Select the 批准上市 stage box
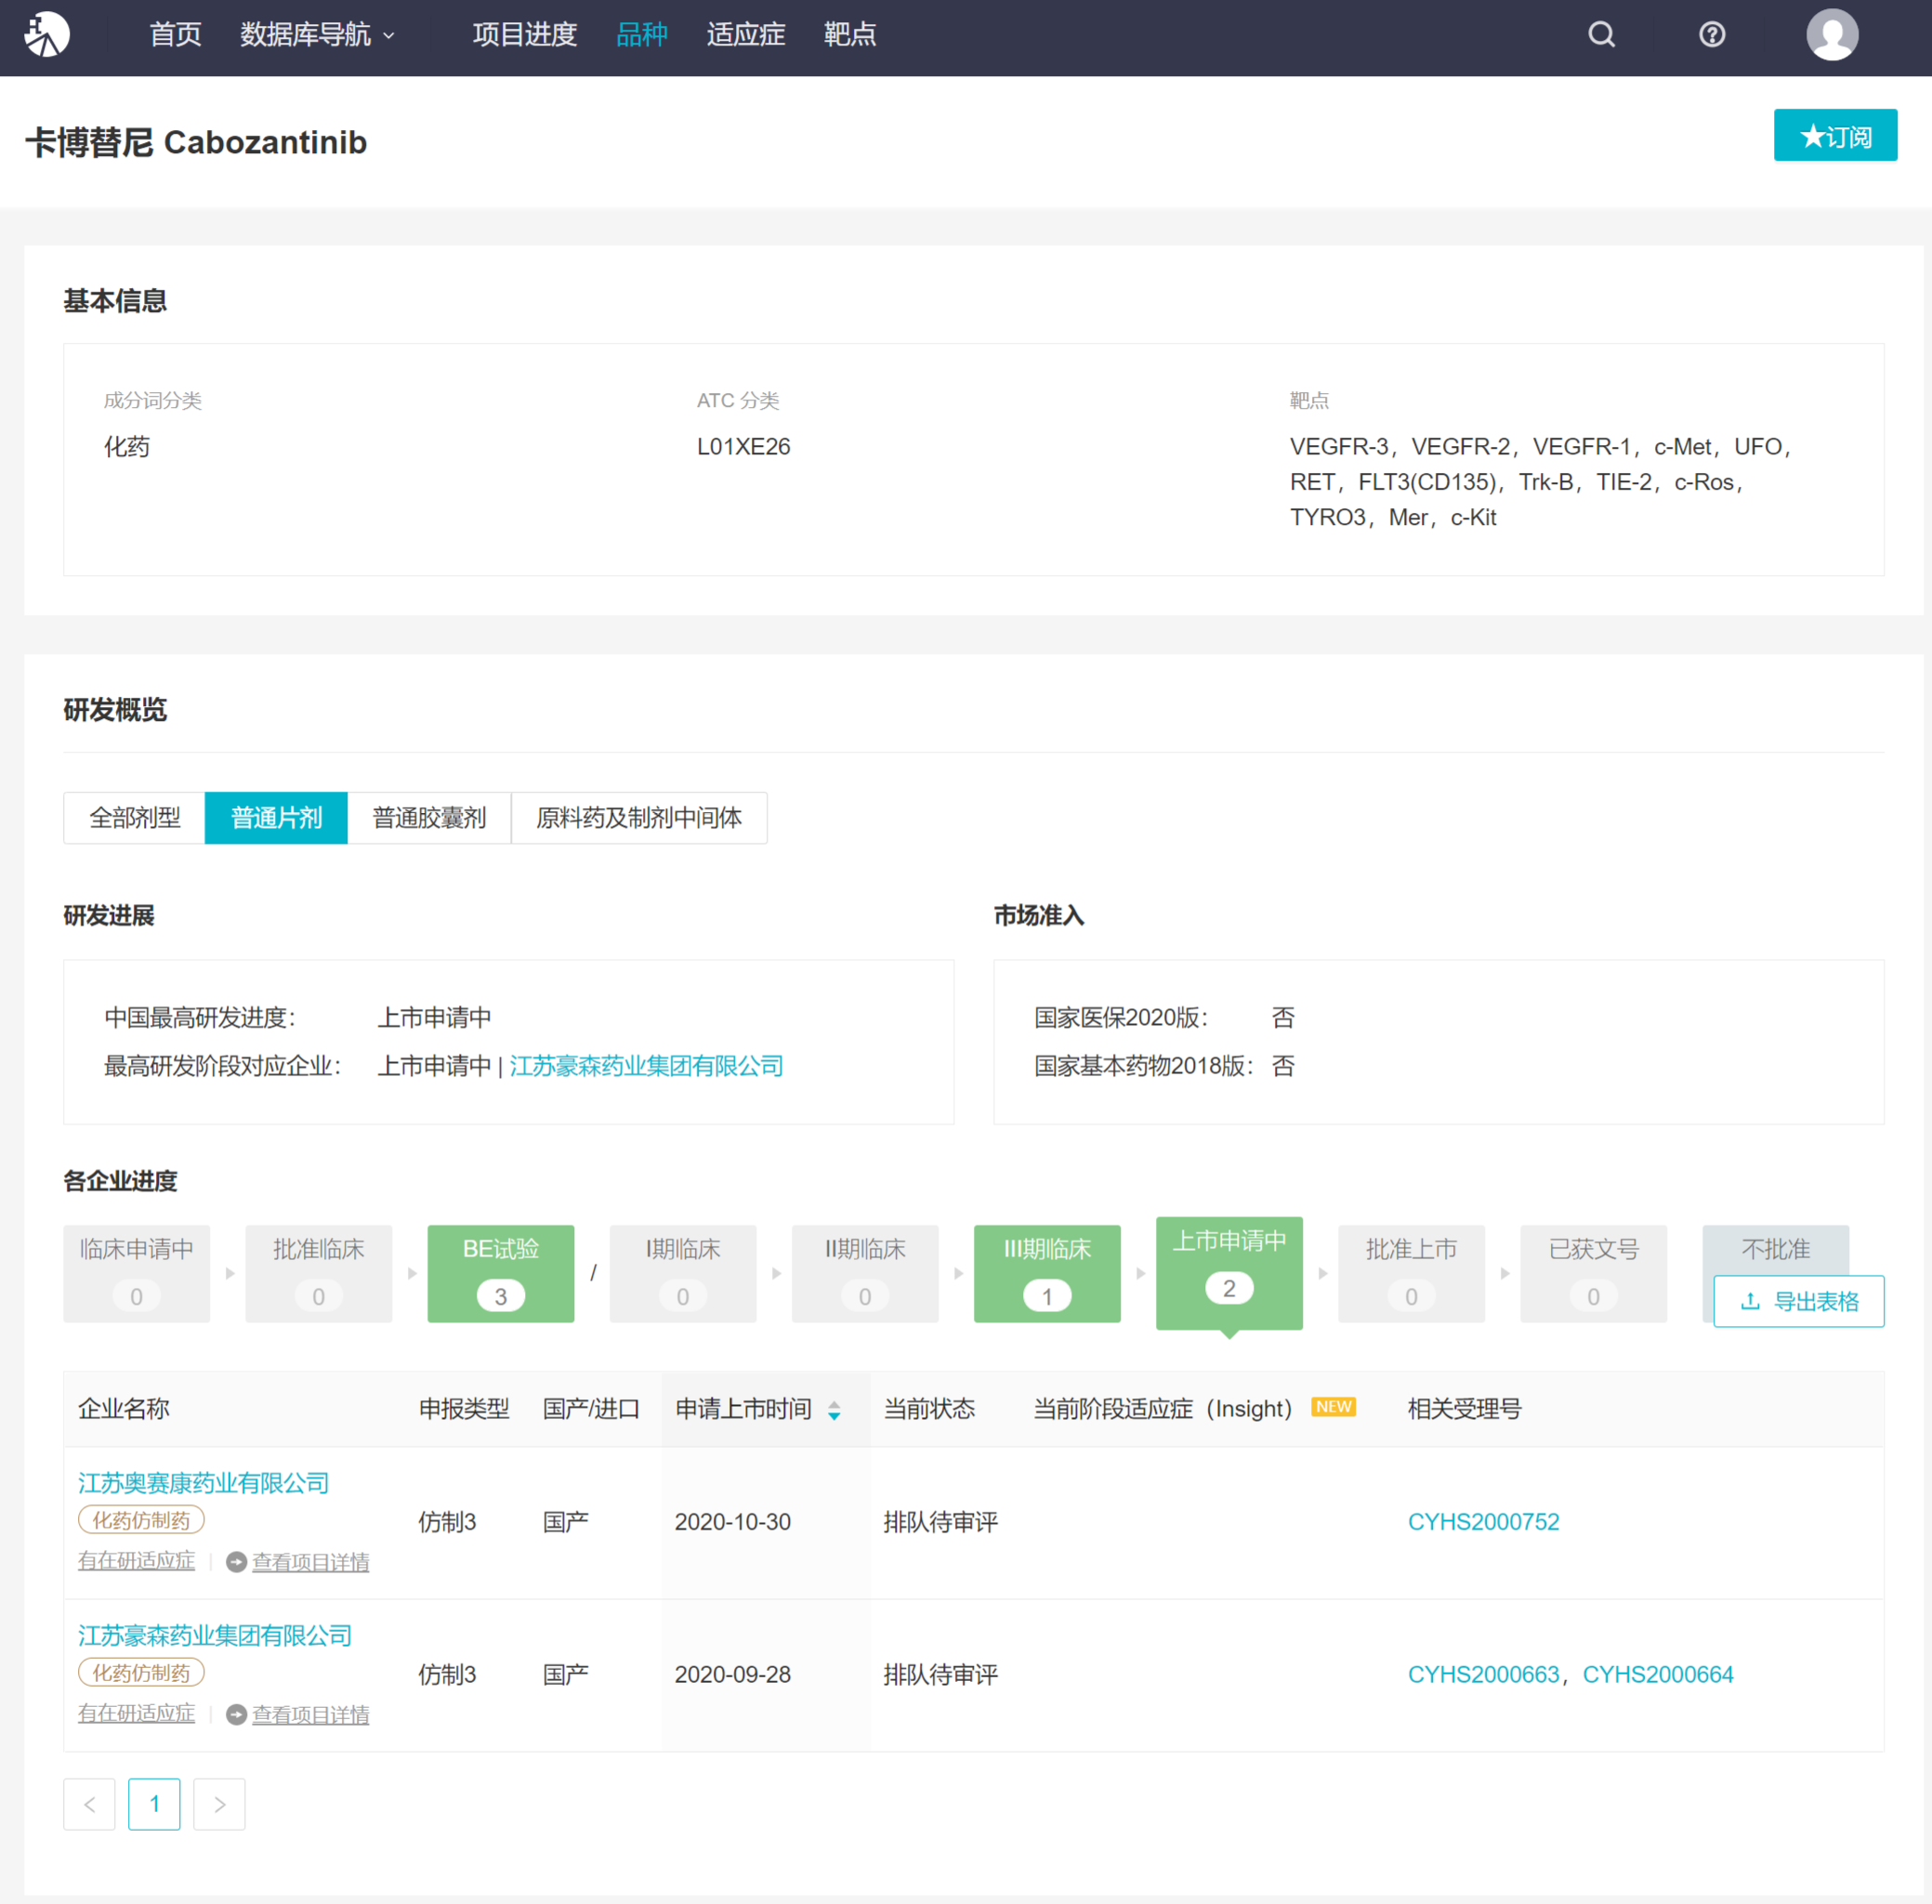Viewport: 1932px width, 1904px height. pos(1411,1274)
